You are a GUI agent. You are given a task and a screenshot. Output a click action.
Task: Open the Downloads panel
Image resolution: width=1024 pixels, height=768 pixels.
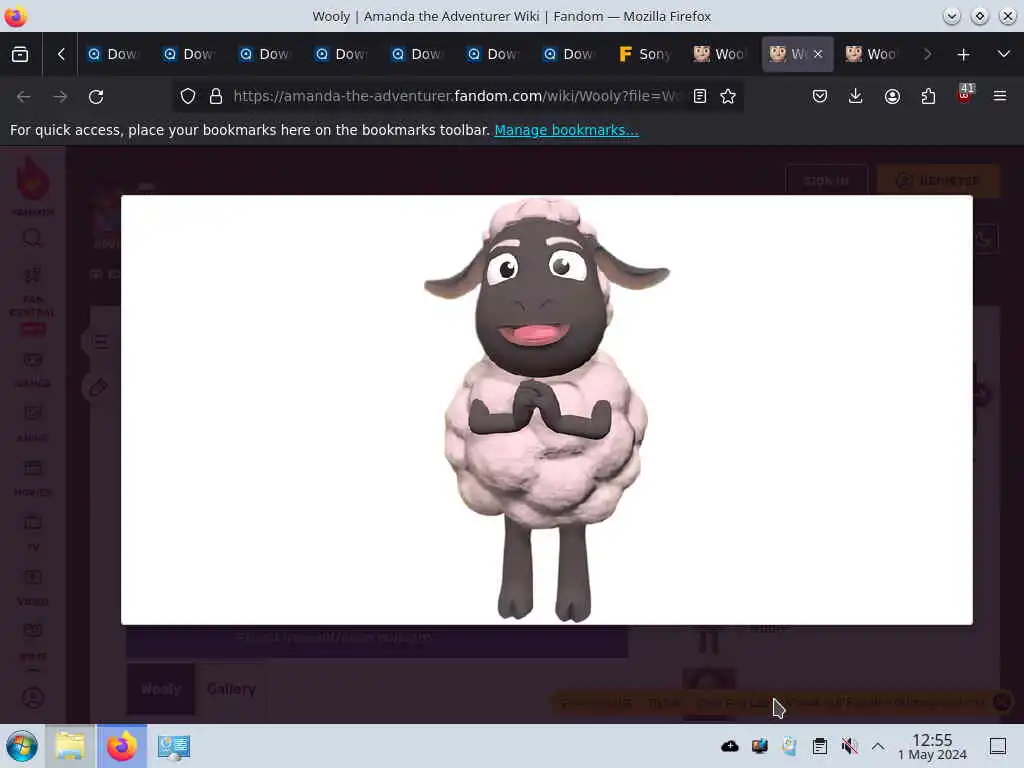(856, 97)
